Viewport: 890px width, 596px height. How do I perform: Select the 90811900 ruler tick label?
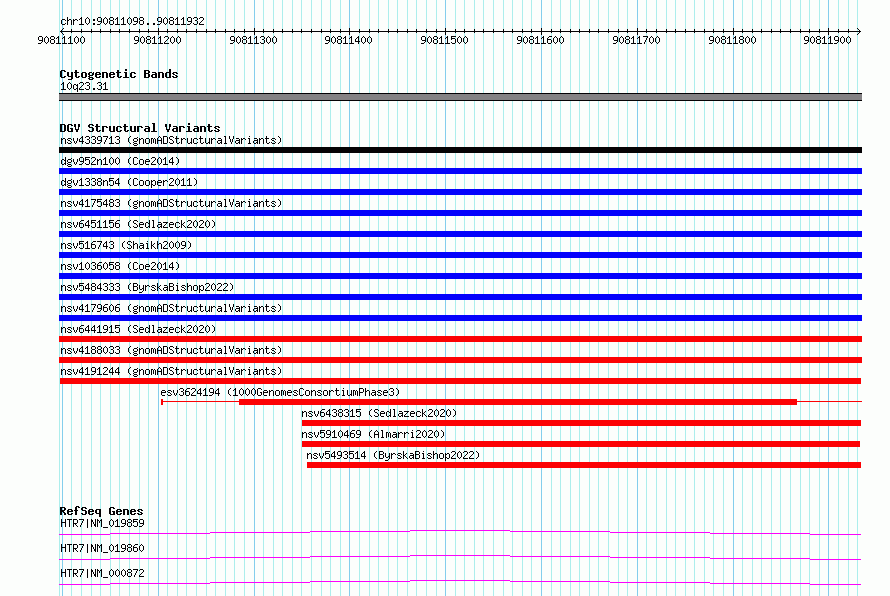coord(828,40)
